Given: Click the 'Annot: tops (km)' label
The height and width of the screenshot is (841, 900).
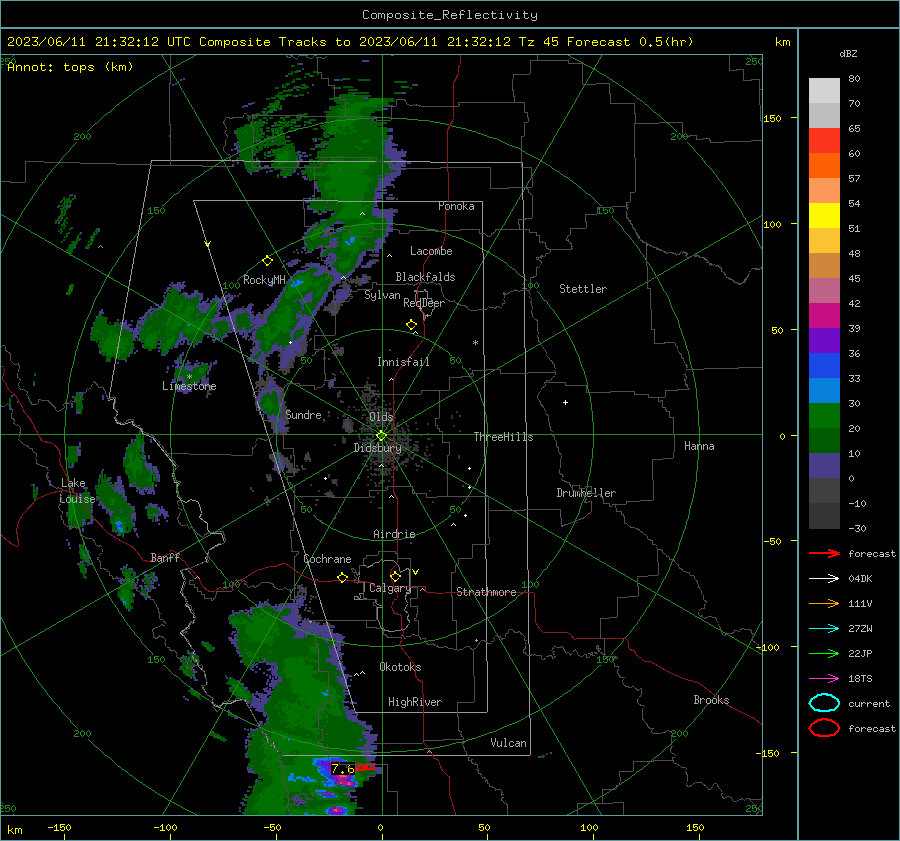Looking at the screenshot, I should [70, 67].
